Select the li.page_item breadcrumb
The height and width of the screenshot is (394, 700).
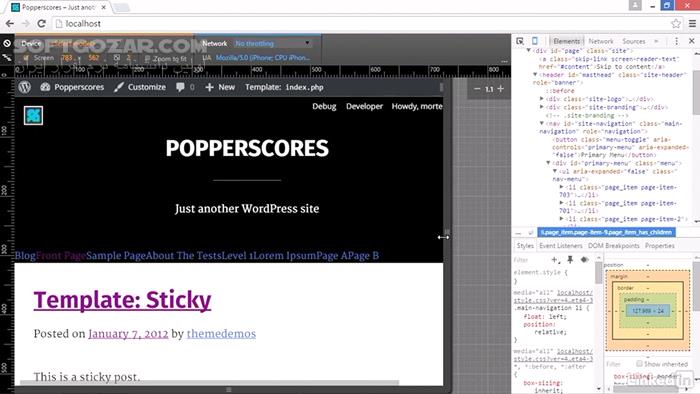point(606,232)
